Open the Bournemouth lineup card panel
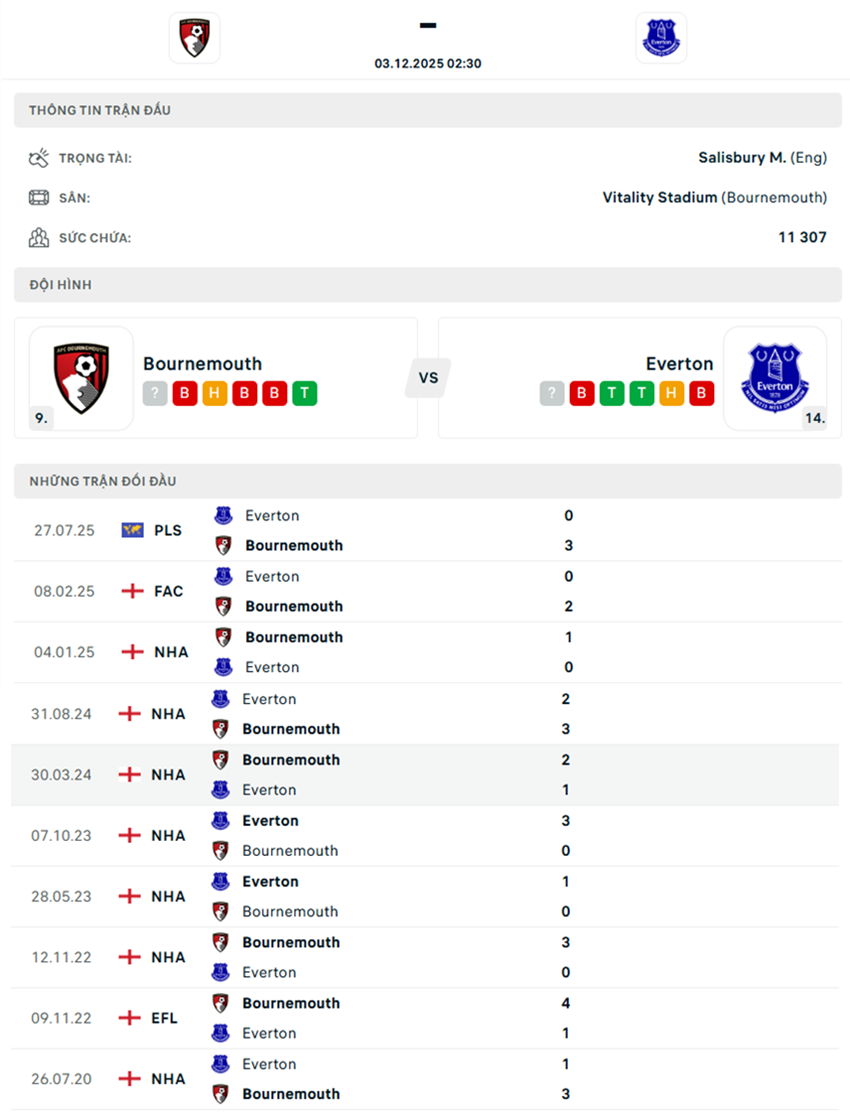This screenshot has width=850, height=1116. pyautogui.click(x=216, y=377)
